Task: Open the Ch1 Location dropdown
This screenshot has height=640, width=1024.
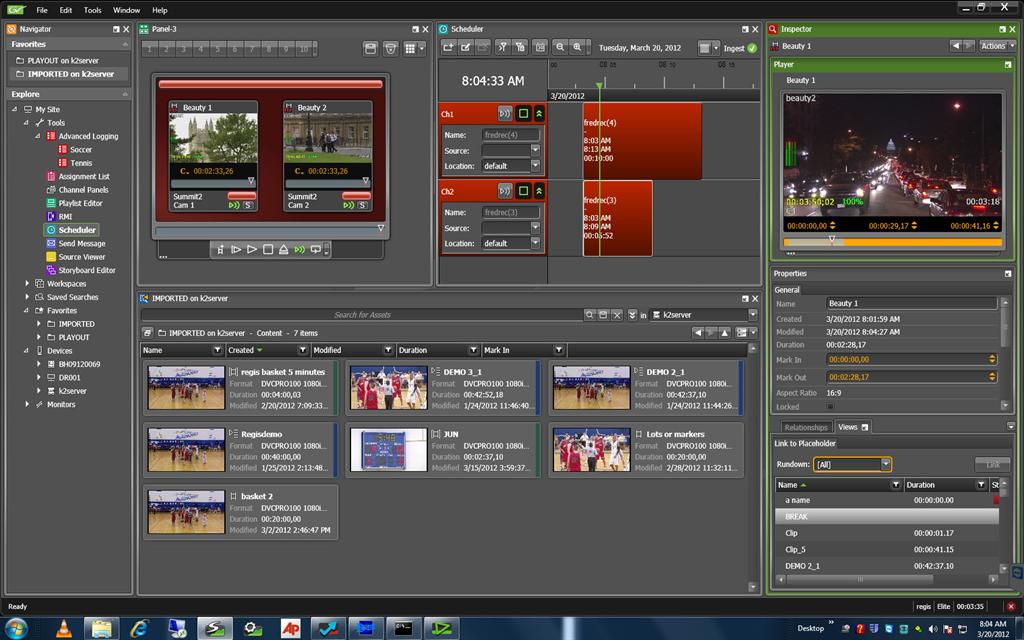Action: [535, 166]
